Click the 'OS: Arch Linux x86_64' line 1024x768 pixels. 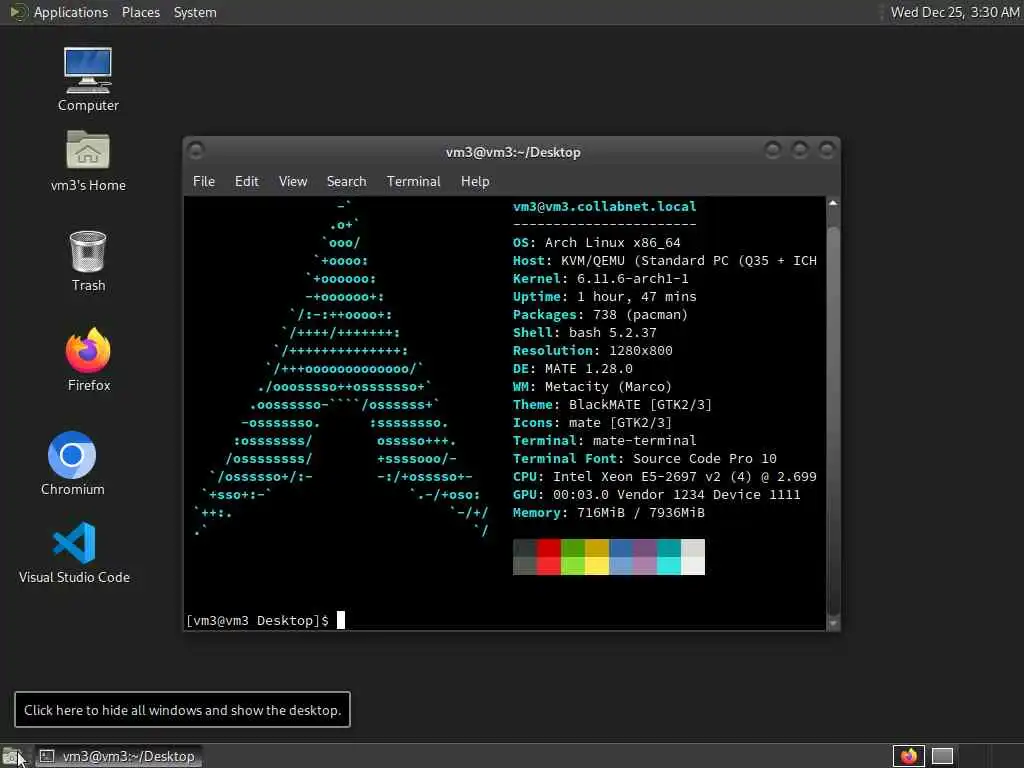[596, 242]
